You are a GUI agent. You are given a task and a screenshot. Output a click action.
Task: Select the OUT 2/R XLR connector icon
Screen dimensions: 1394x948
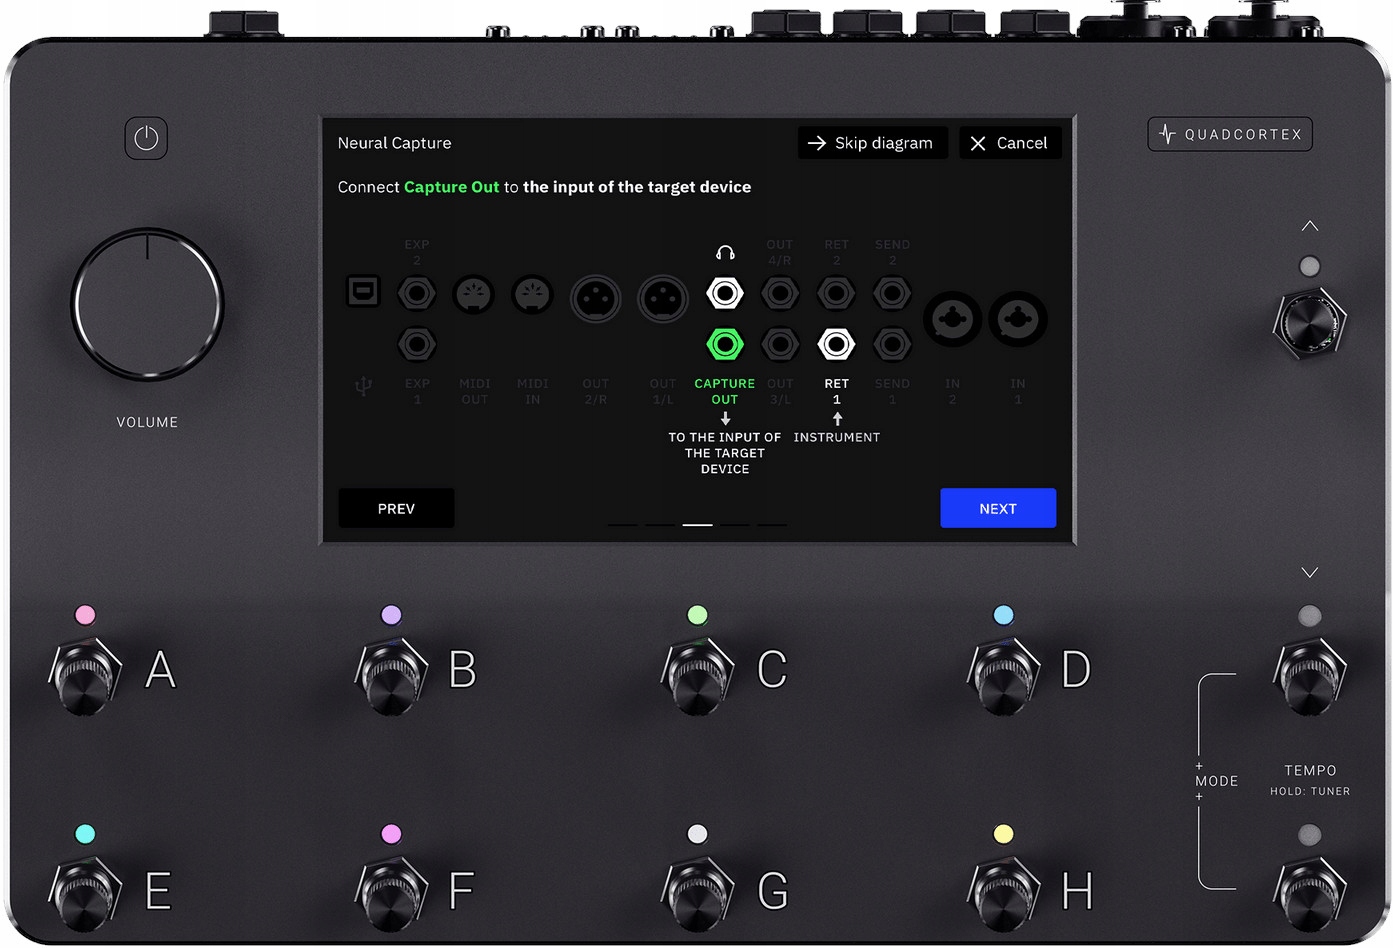(x=595, y=299)
